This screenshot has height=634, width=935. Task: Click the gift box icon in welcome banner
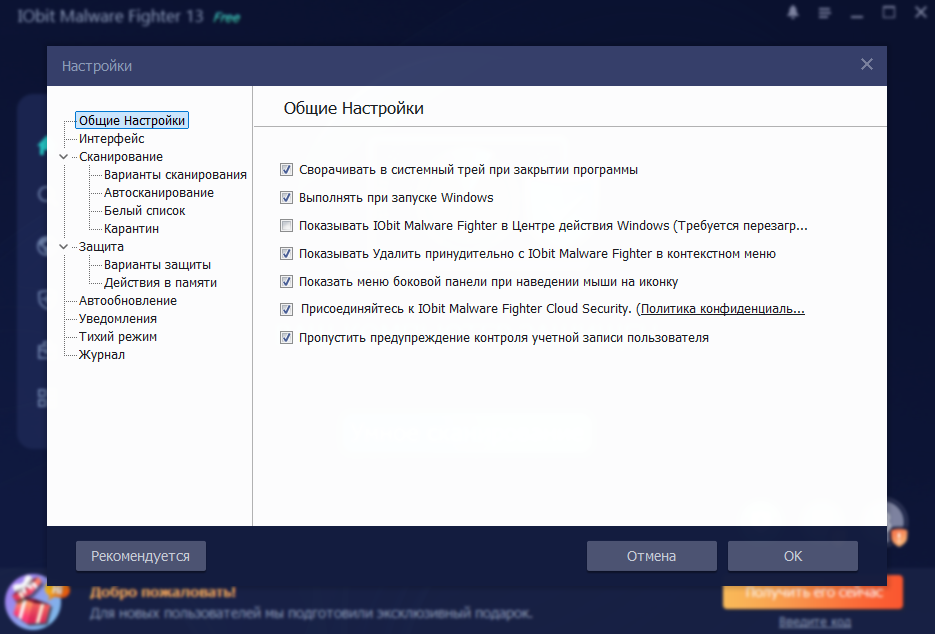coord(33,601)
